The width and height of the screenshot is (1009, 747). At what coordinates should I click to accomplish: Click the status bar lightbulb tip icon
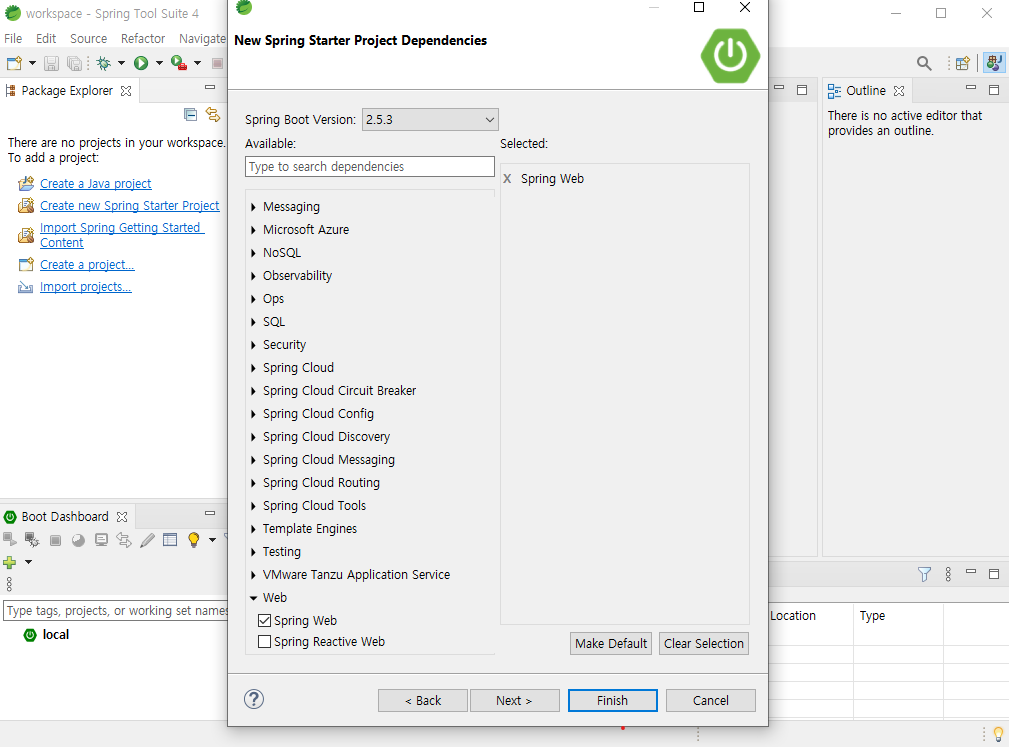coord(998,733)
